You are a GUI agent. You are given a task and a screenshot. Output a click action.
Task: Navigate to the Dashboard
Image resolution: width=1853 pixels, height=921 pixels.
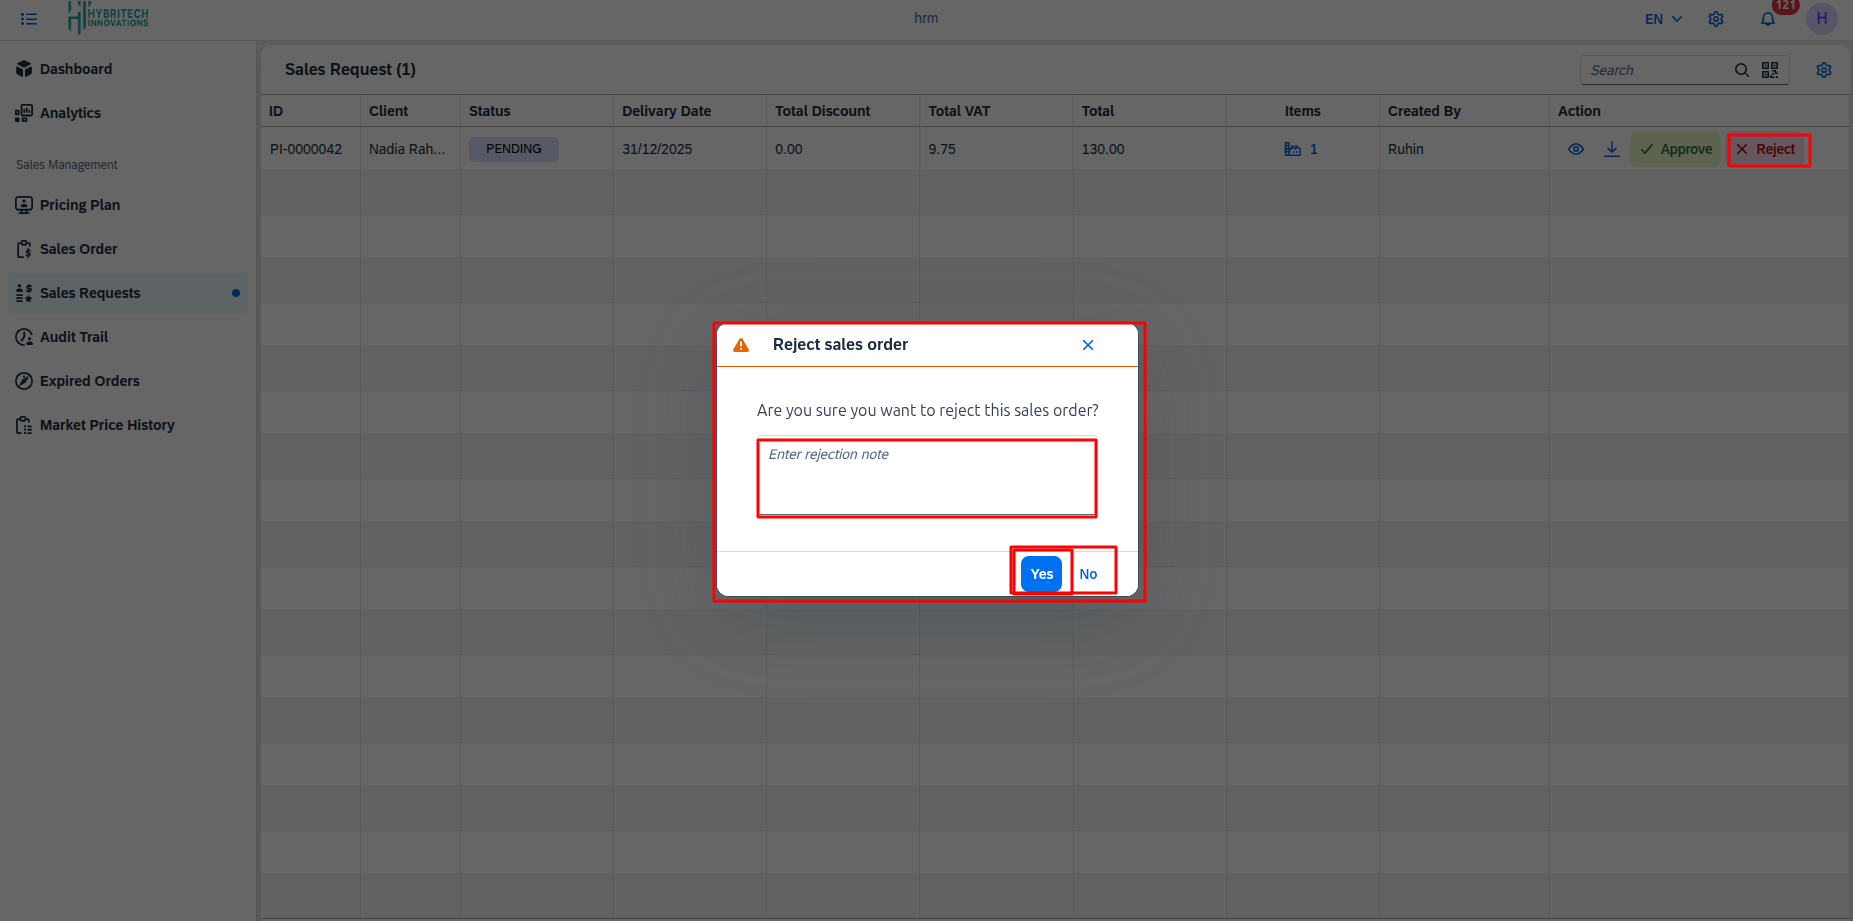click(x=76, y=68)
